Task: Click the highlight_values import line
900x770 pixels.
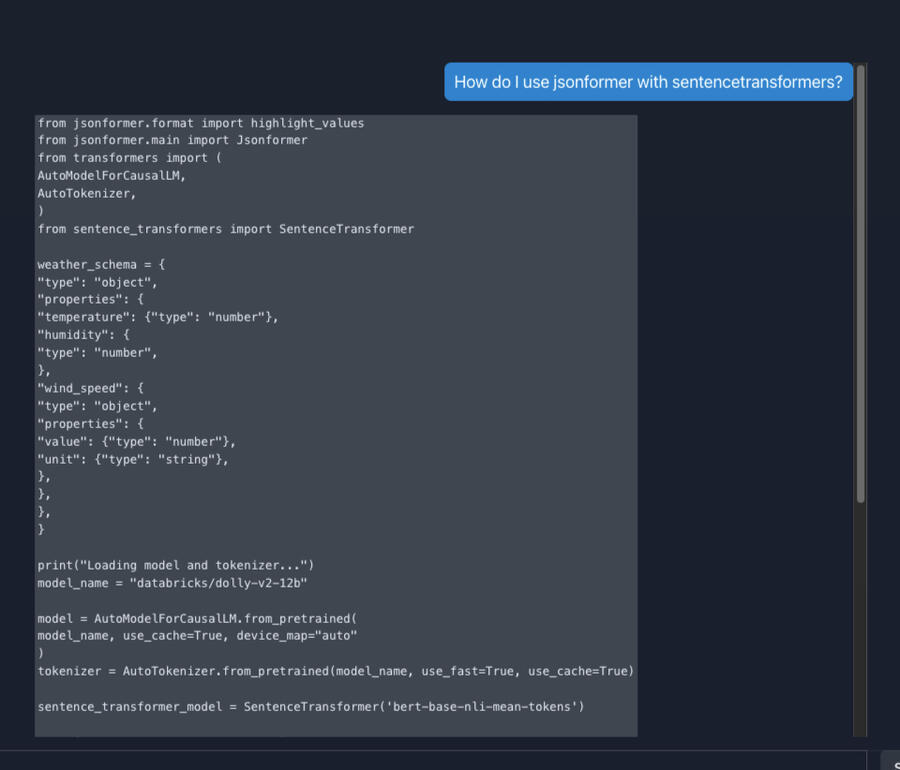Action: pos(201,123)
